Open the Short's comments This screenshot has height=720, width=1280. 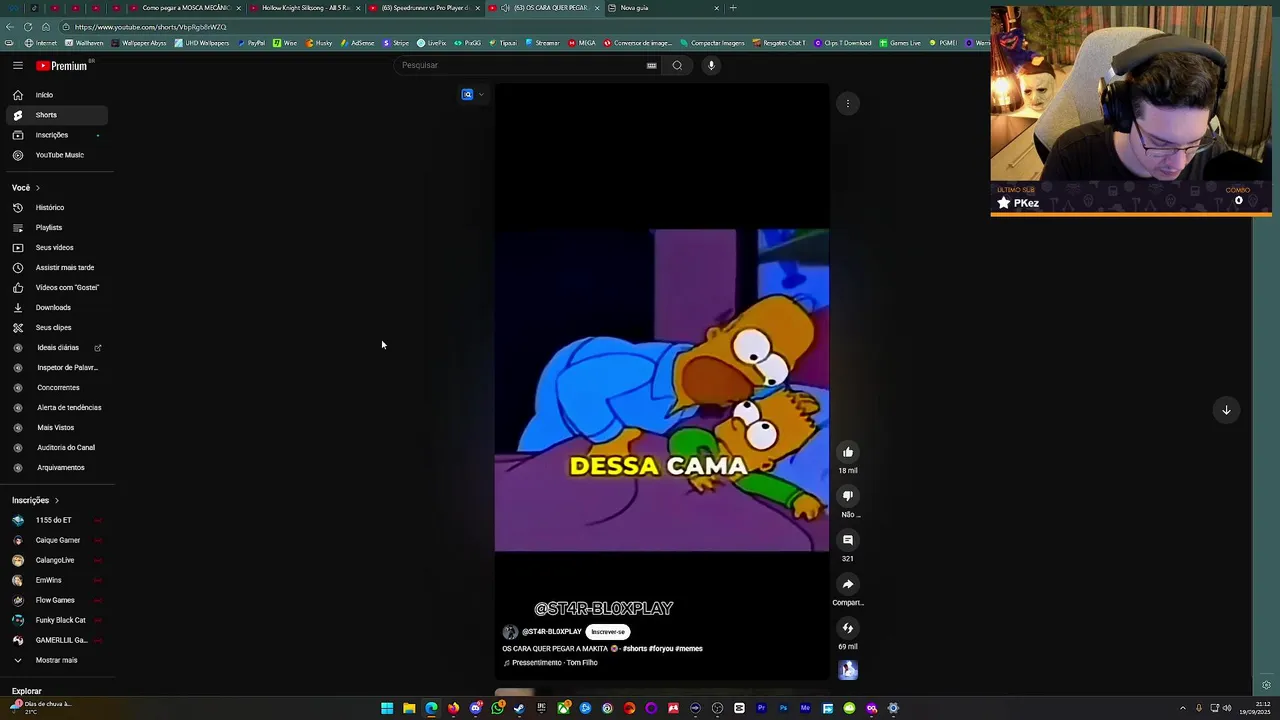[848, 540]
